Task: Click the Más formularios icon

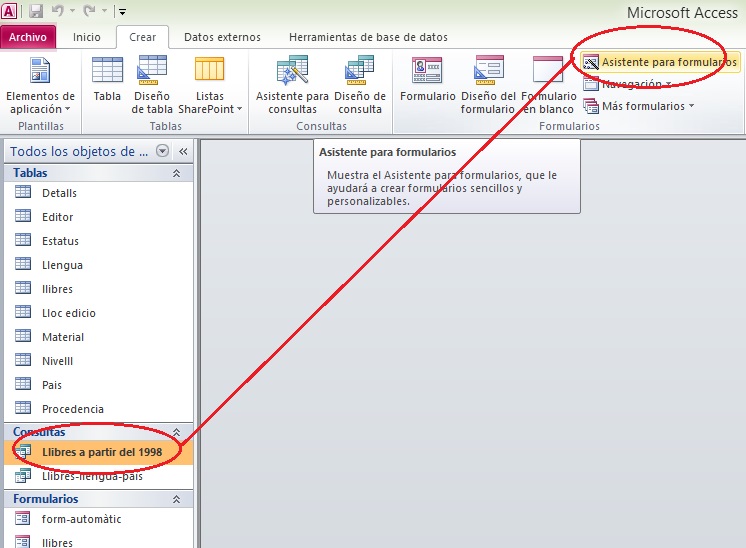Action: point(591,106)
